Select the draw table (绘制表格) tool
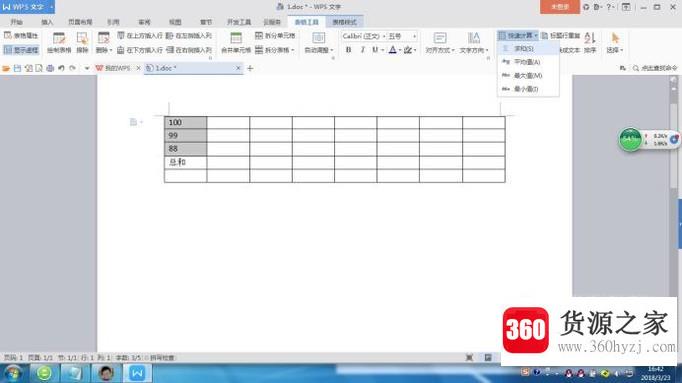This screenshot has height=383, width=682. 59,43
